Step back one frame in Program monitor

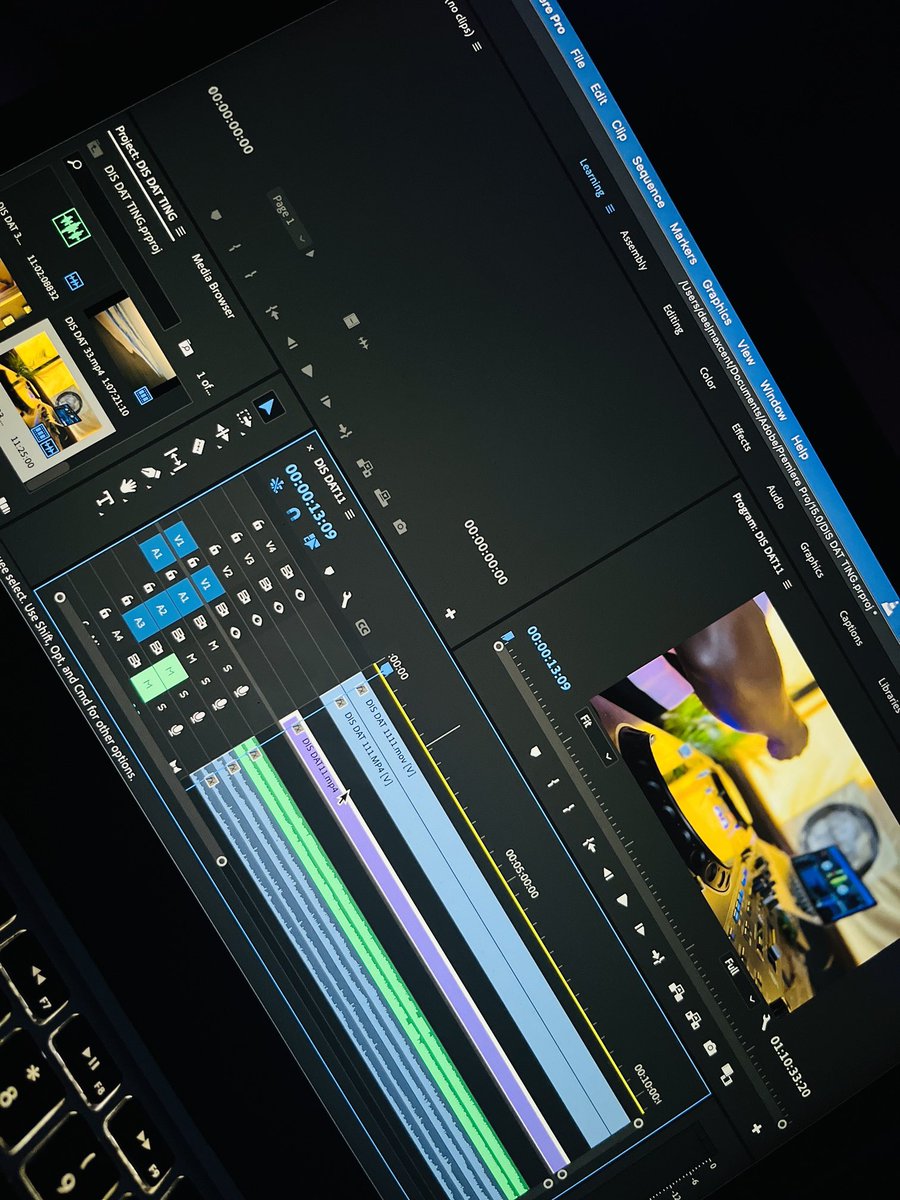[x=607, y=873]
